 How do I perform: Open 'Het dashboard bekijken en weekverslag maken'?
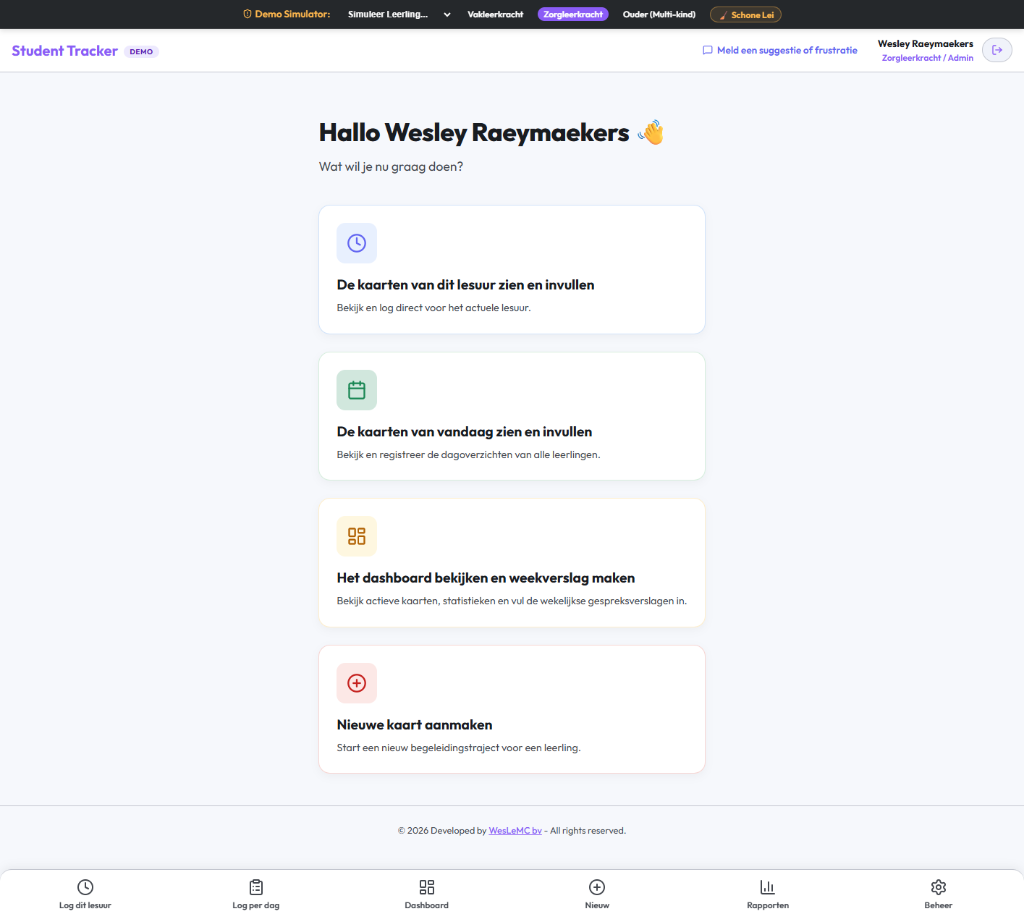(486, 578)
